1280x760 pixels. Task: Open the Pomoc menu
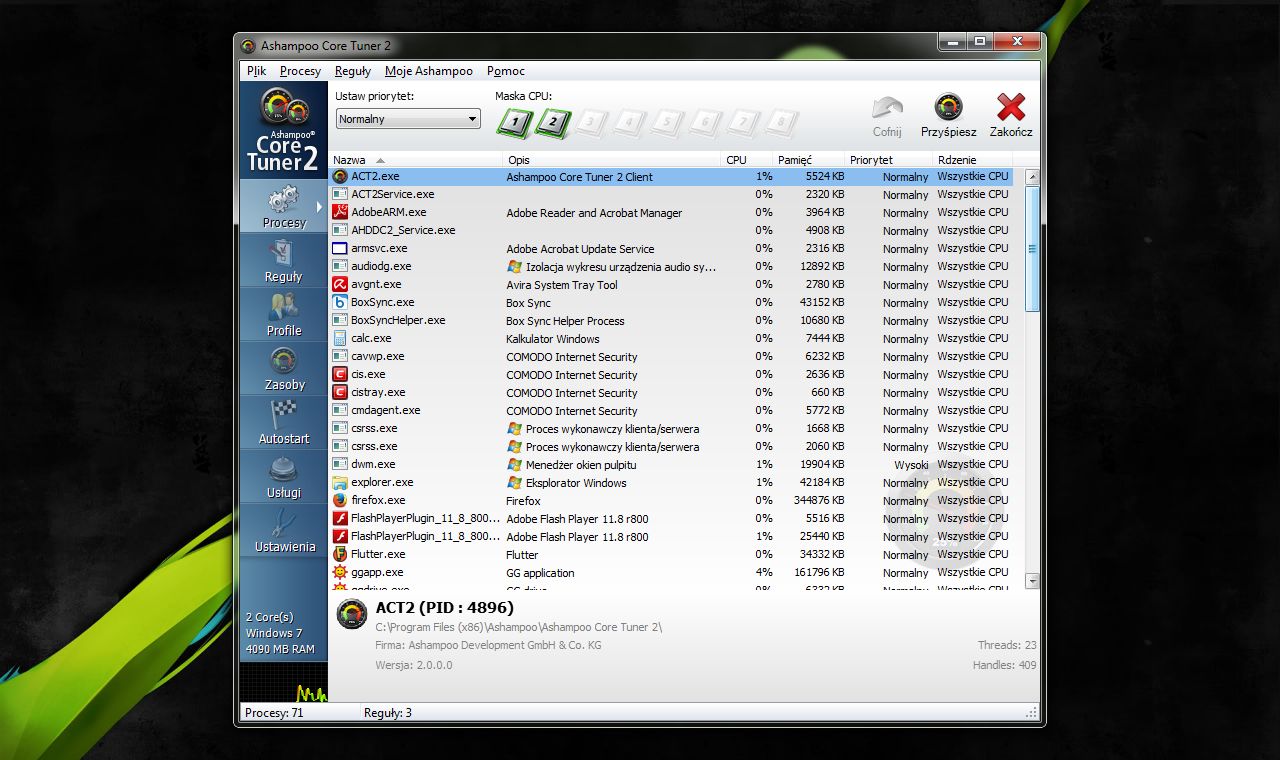click(506, 71)
